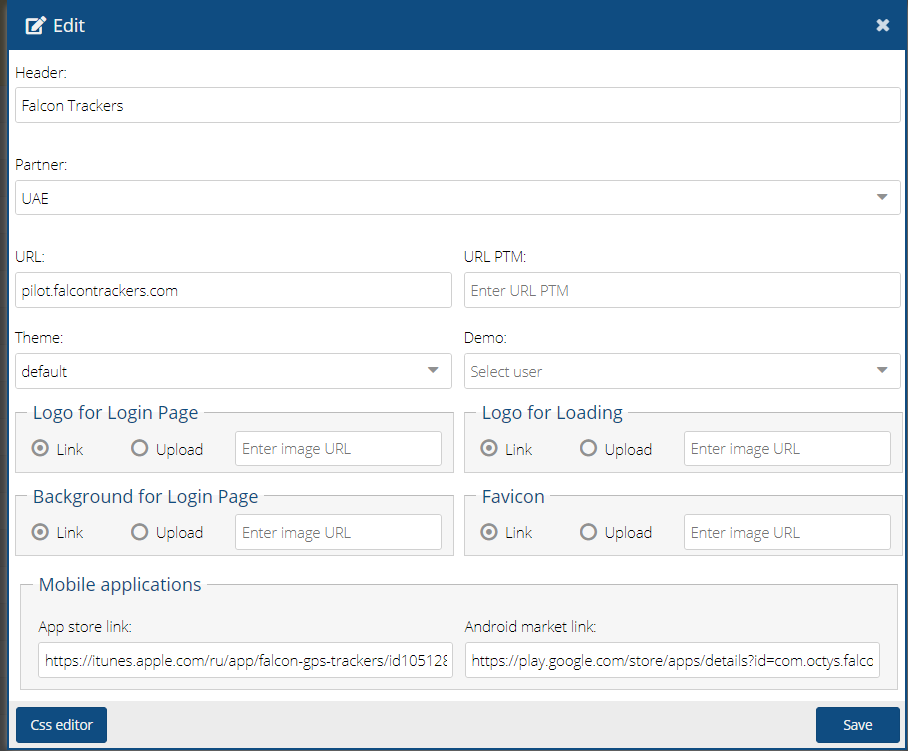
Task: Select Link option for Logo for Loading
Action: pos(489,449)
